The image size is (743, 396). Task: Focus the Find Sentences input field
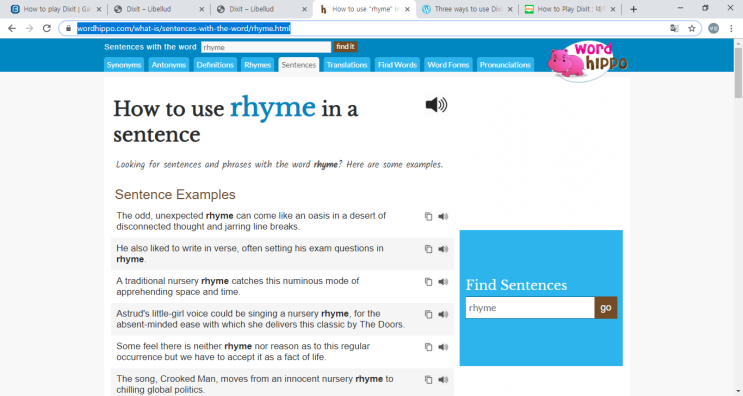point(530,308)
